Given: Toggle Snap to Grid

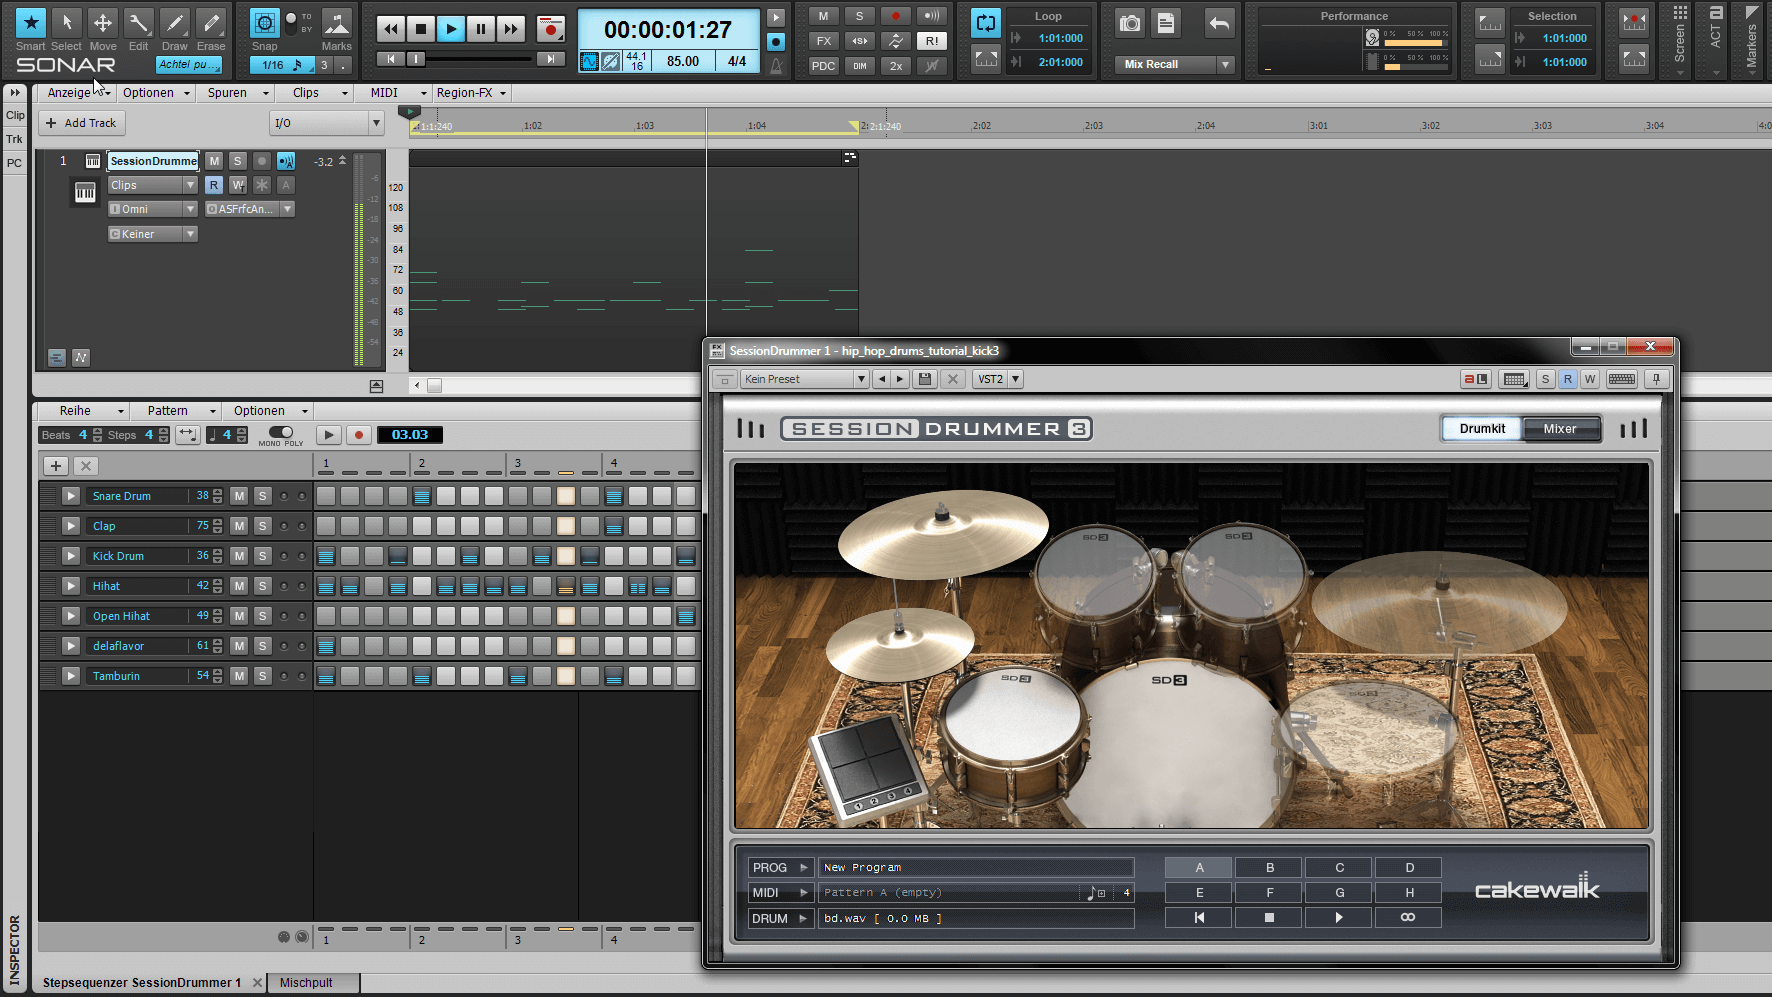Looking at the screenshot, I should (263, 22).
